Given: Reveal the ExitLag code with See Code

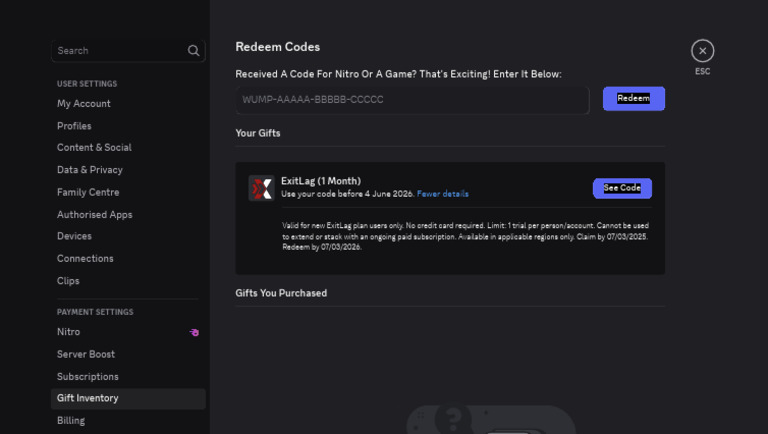Looking at the screenshot, I should tap(622, 188).
